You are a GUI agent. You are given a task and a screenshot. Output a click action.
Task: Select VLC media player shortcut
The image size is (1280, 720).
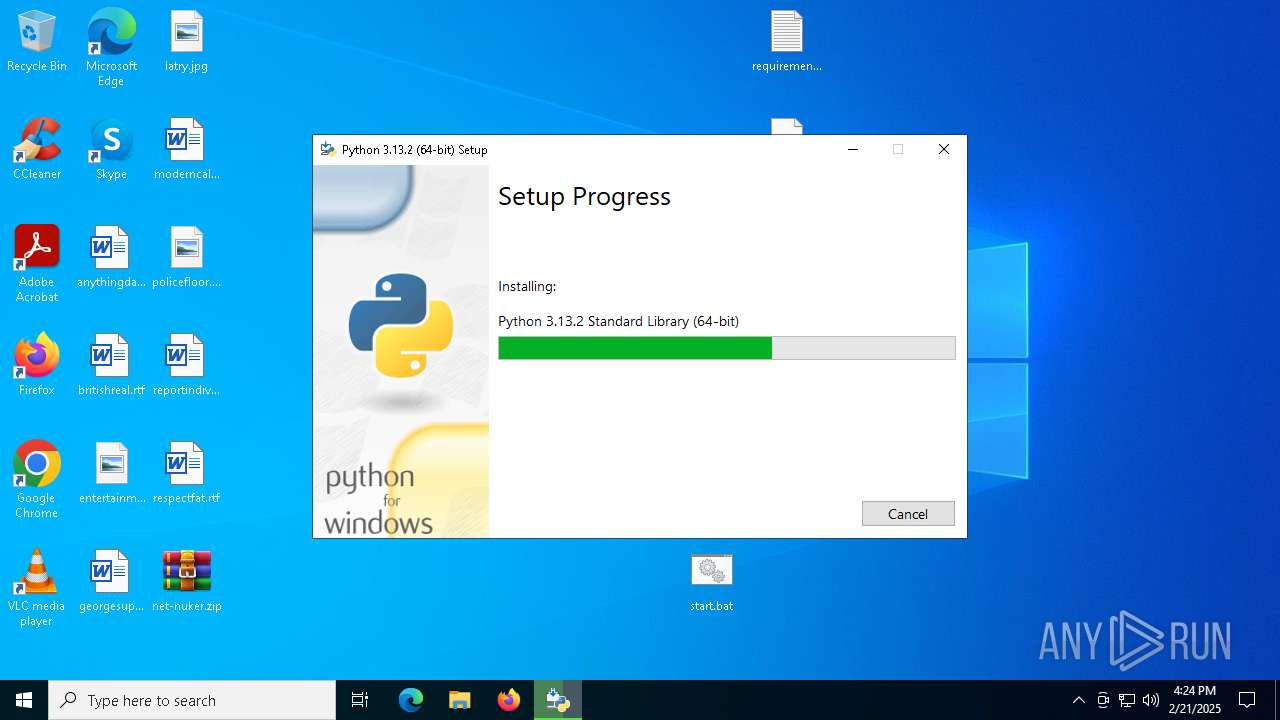37,588
